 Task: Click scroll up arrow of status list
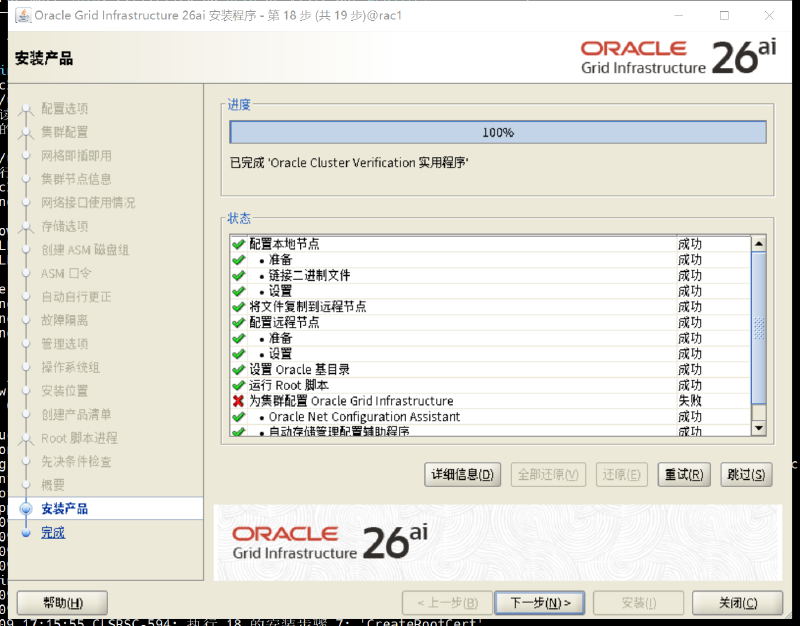(x=759, y=244)
